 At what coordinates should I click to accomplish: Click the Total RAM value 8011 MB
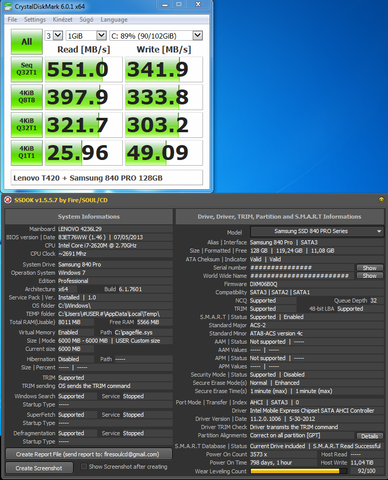coord(69,322)
